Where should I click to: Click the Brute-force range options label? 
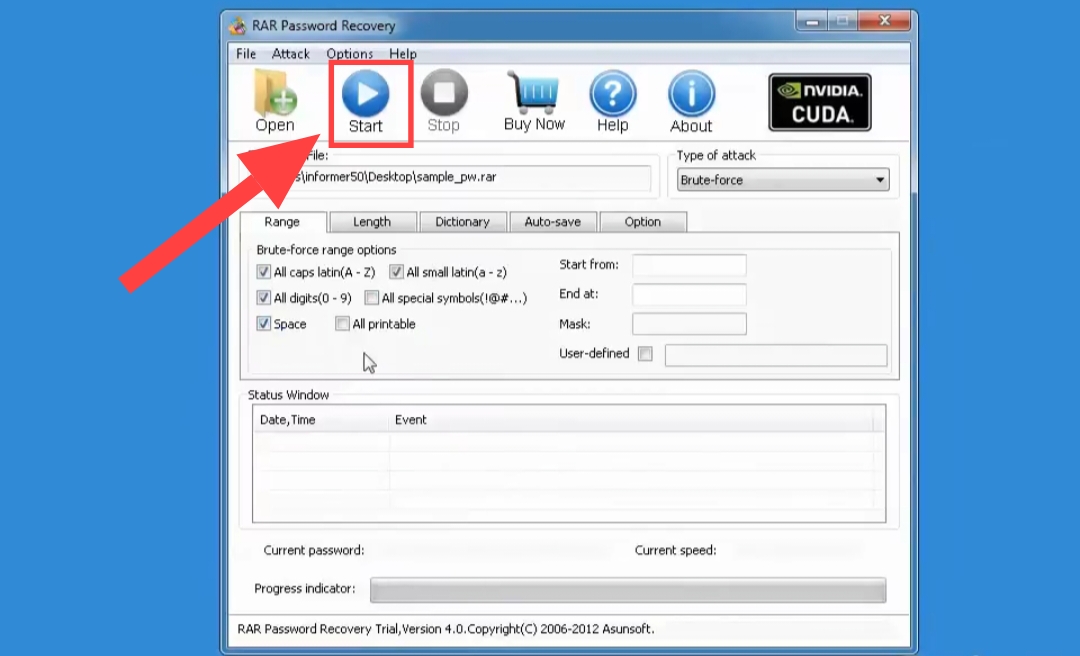point(326,250)
